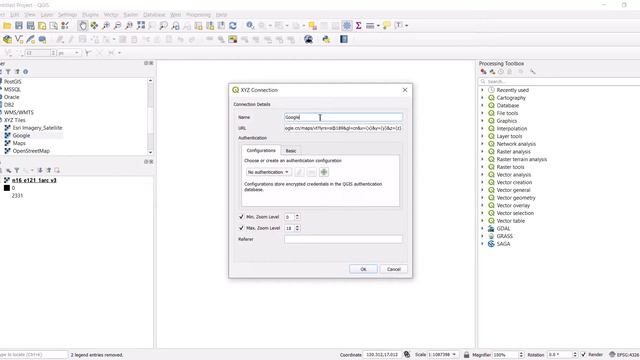Click Browser panel properties info icon
Image resolution: width=640 pixels, height=360 pixels.
point(26,72)
